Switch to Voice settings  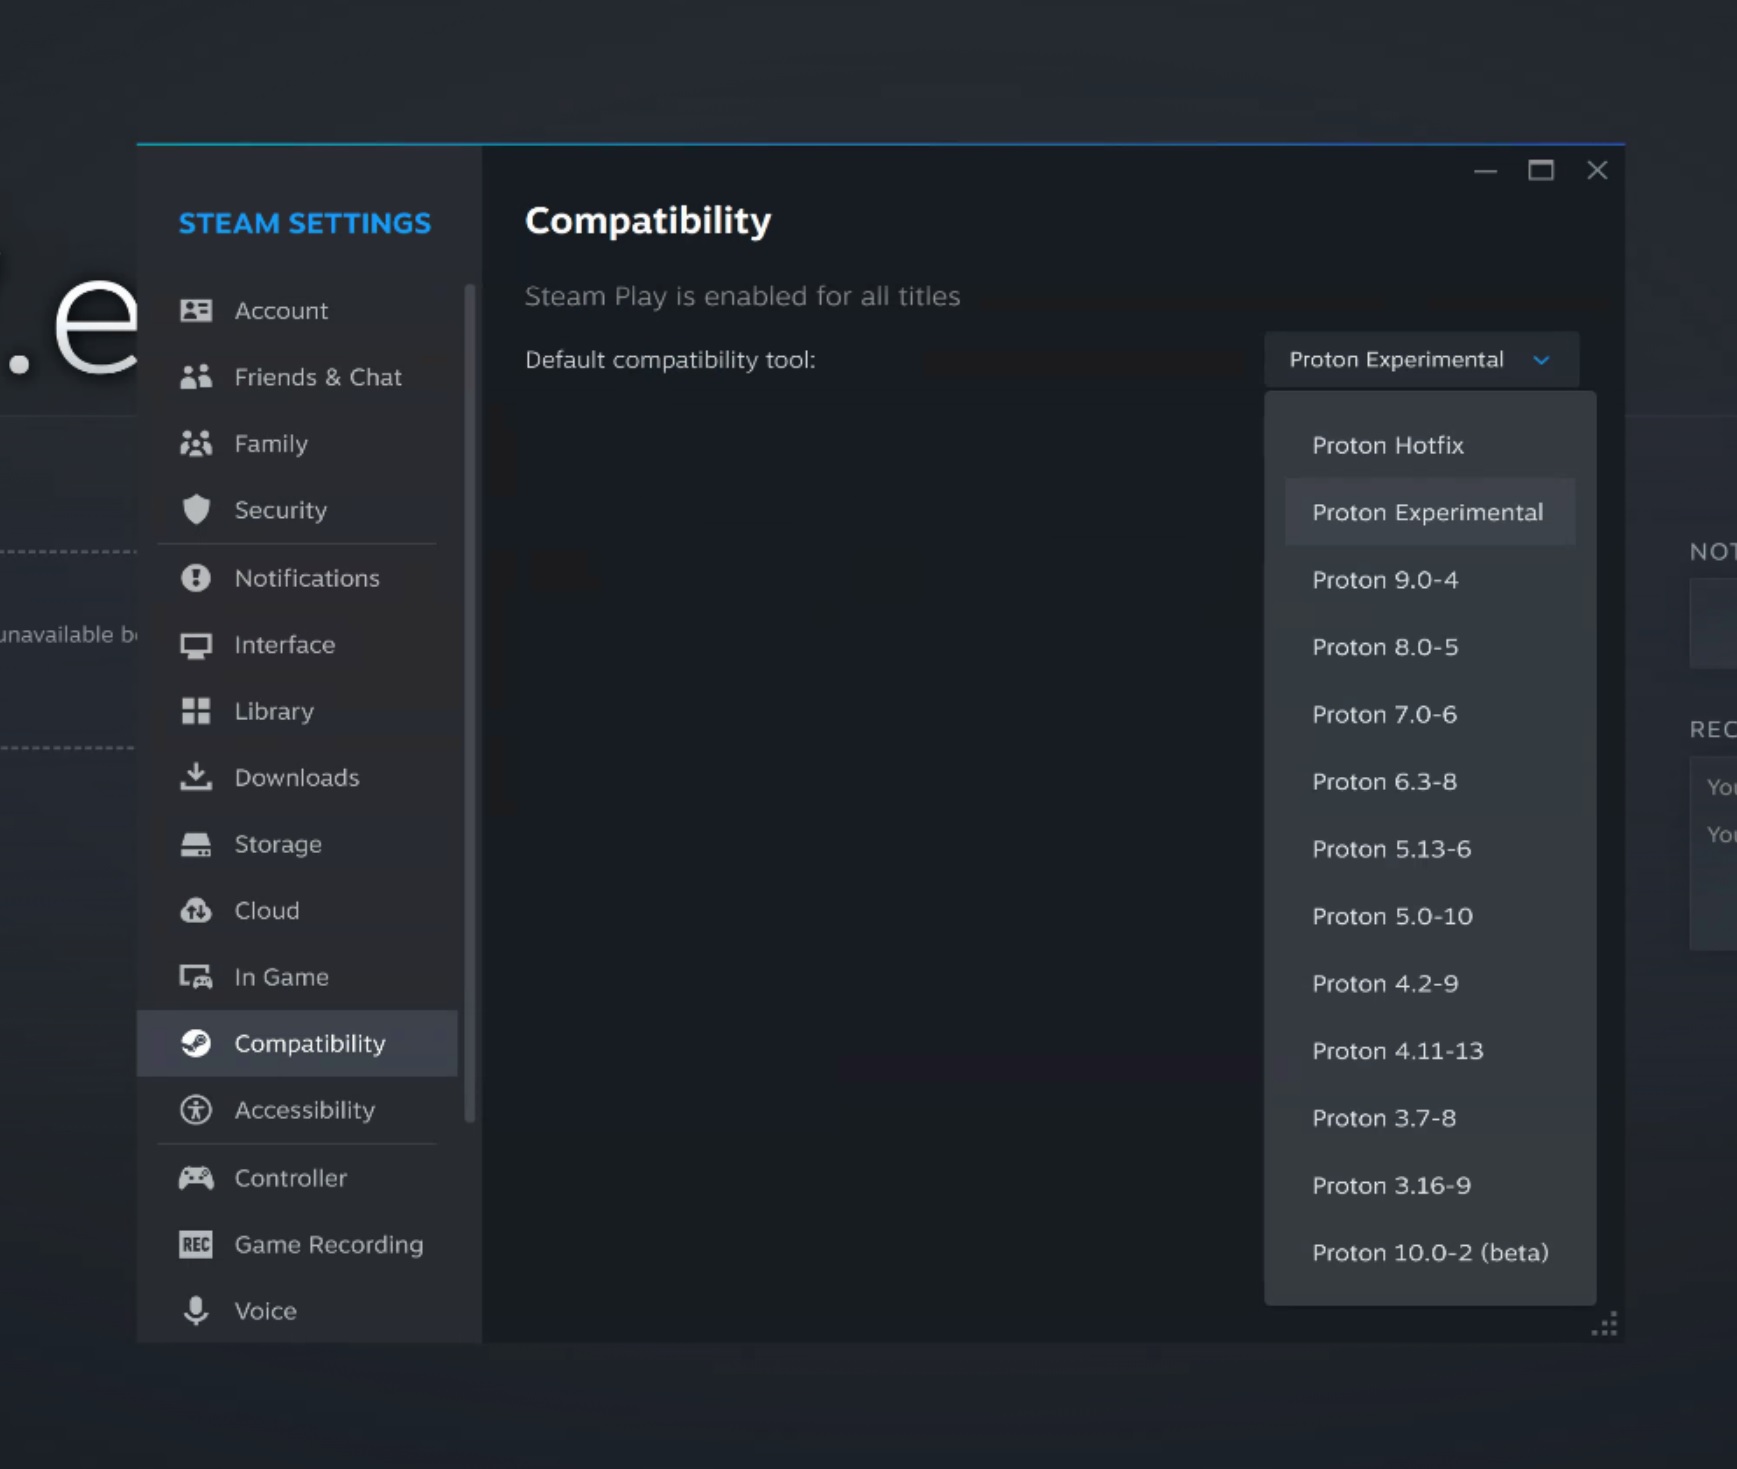click(297, 1311)
